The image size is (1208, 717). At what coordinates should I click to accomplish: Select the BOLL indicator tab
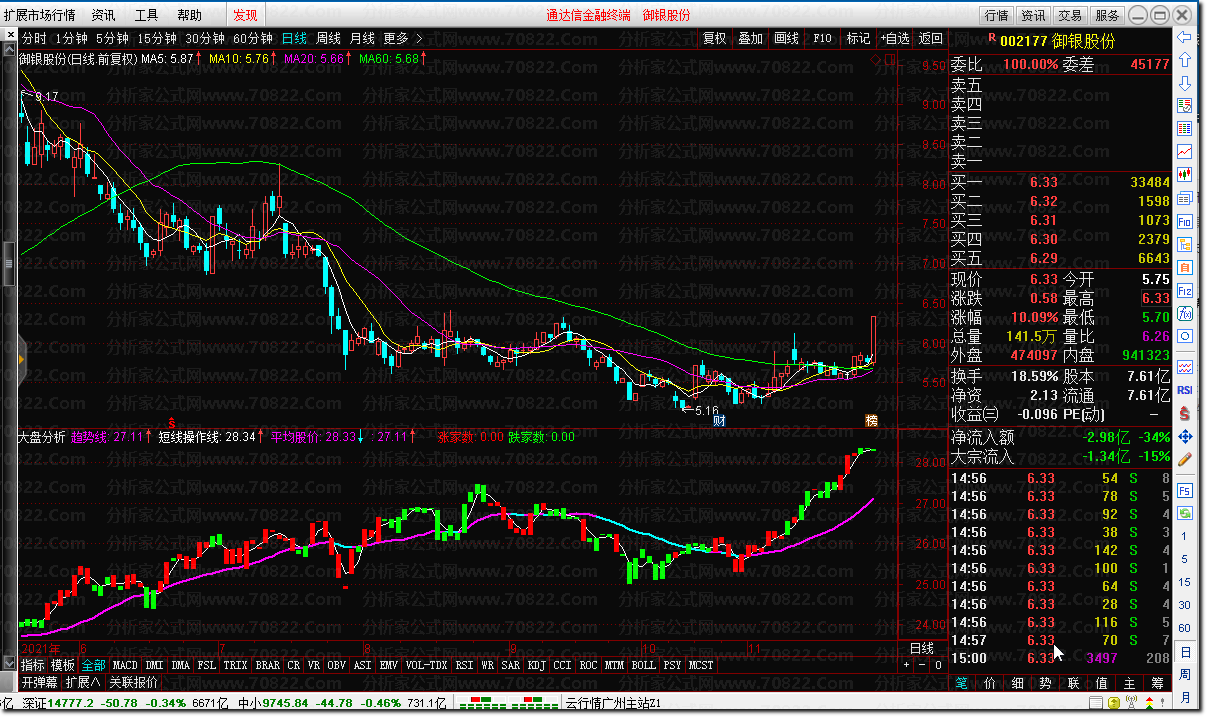(643, 665)
